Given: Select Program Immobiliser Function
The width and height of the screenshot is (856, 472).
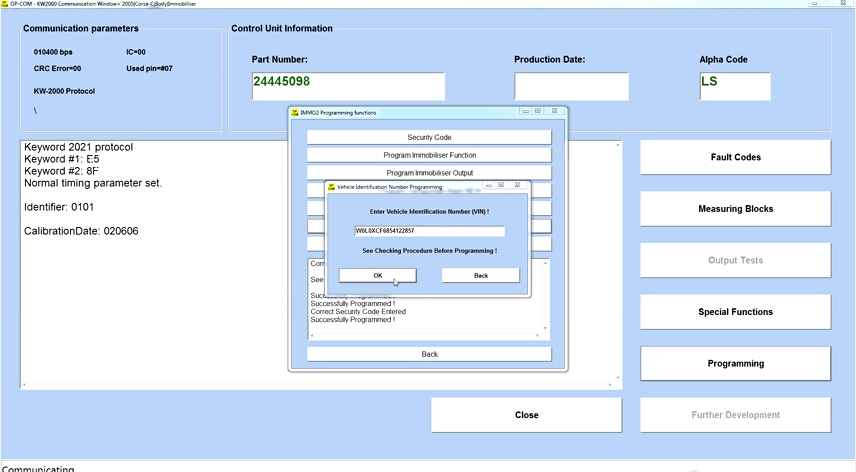Looking at the screenshot, I should pyautogui.click(x=429, y=155).
